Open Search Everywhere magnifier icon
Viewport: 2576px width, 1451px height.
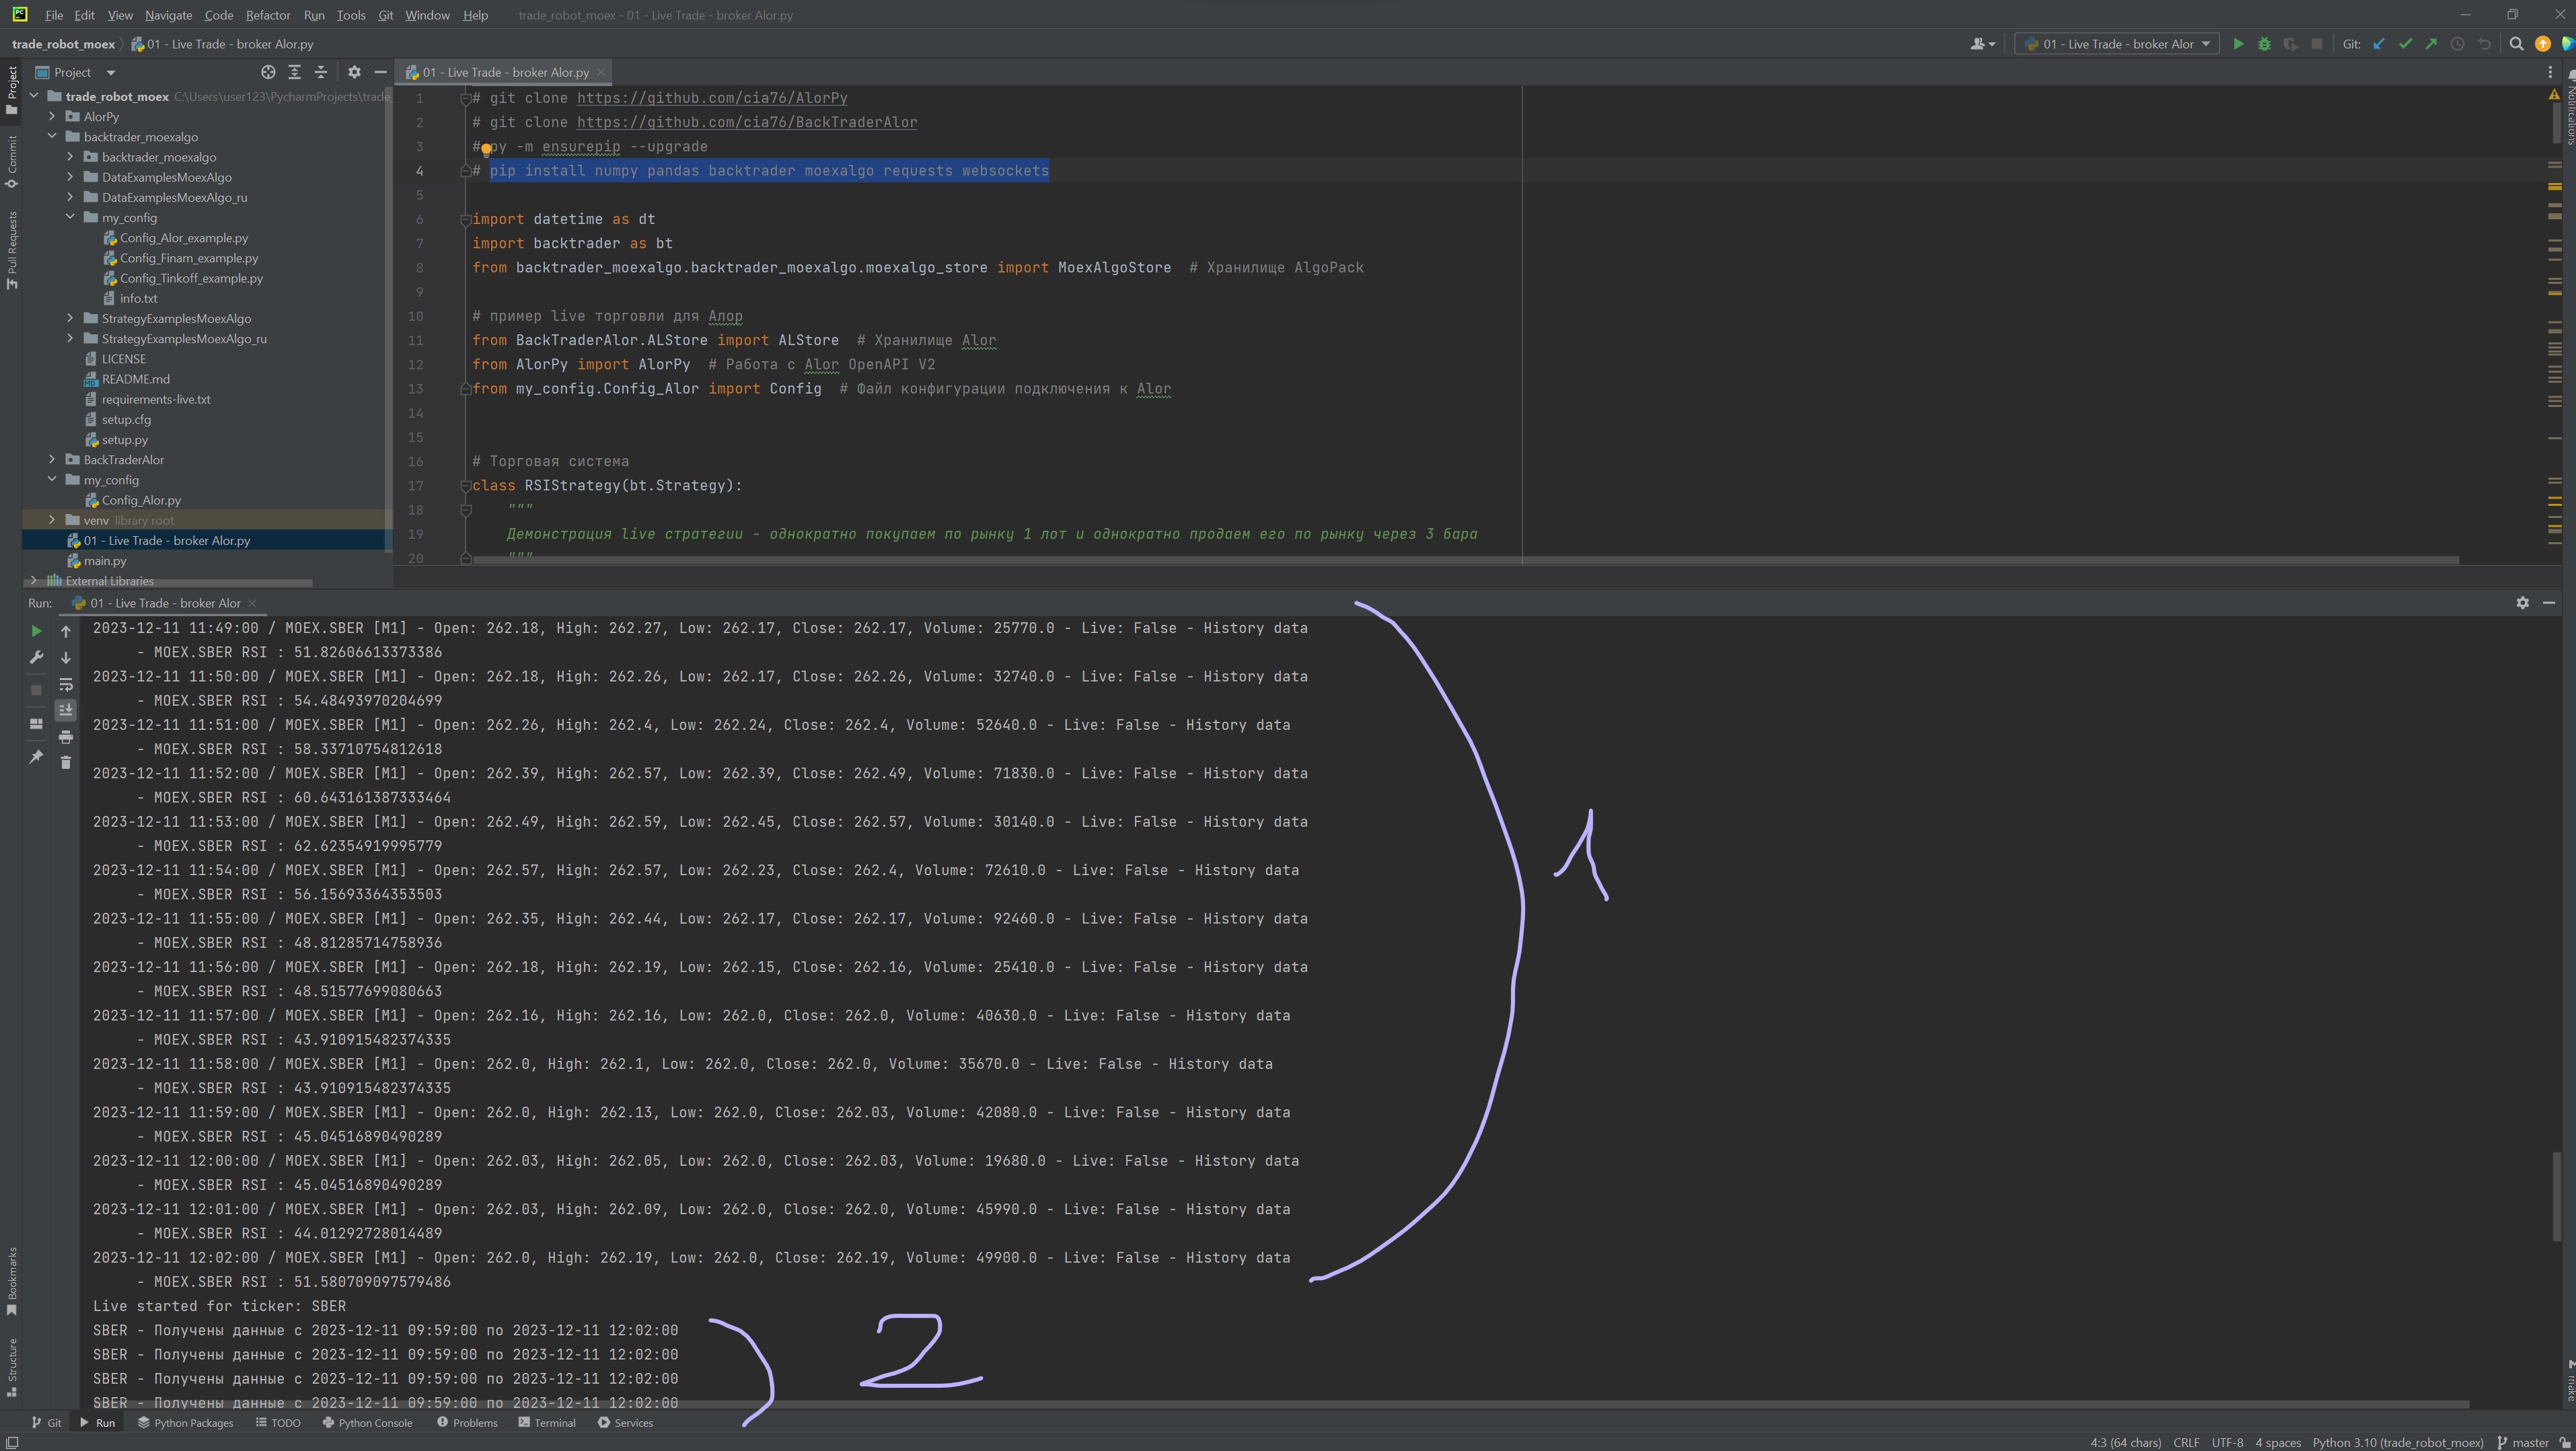[x=2516, y=44]
